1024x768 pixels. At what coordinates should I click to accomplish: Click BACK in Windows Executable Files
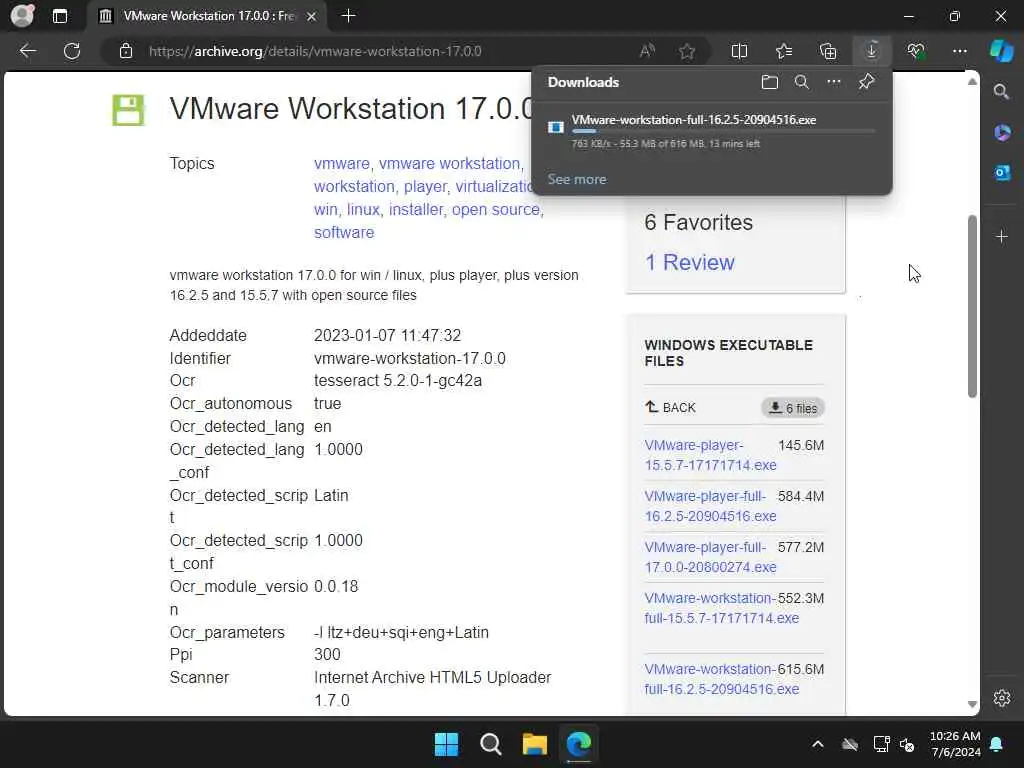click(x=671, y=408)
